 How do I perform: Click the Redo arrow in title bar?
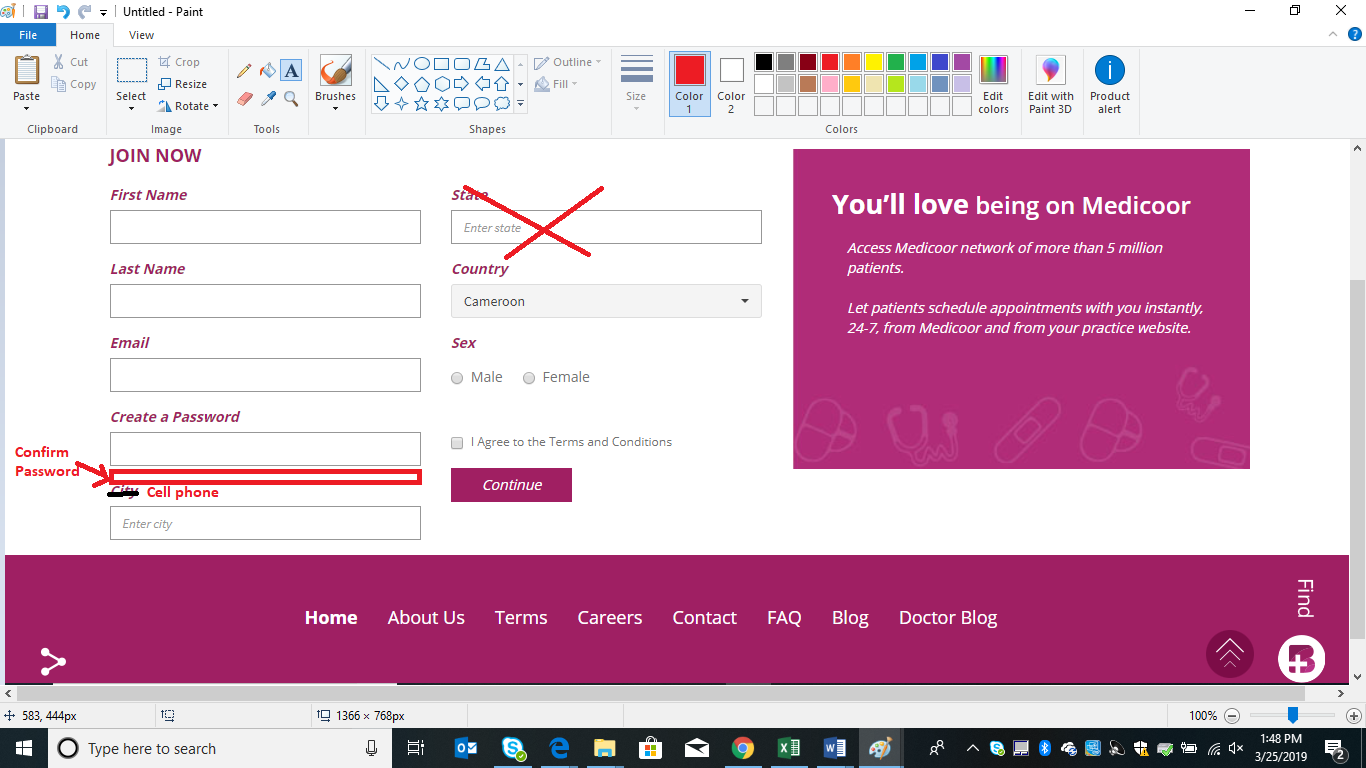85,12
